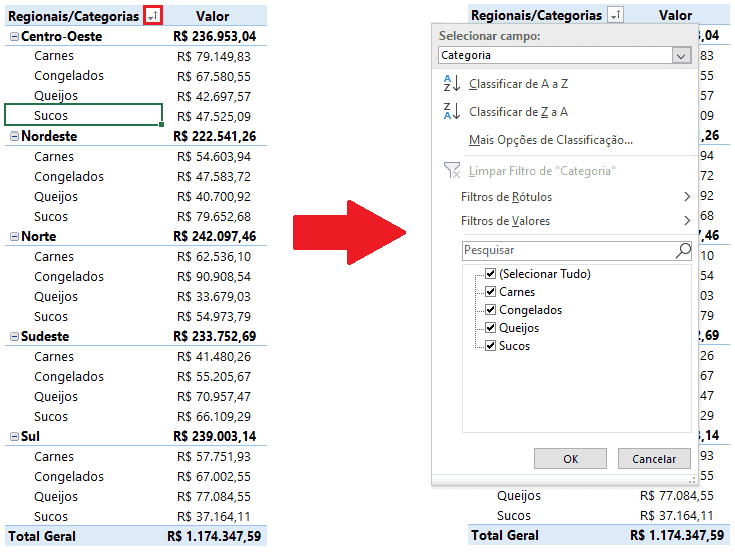Uncheck the Sucos checkbox
The height and width of the screenshot is (552, 735).
coord(490,346)
